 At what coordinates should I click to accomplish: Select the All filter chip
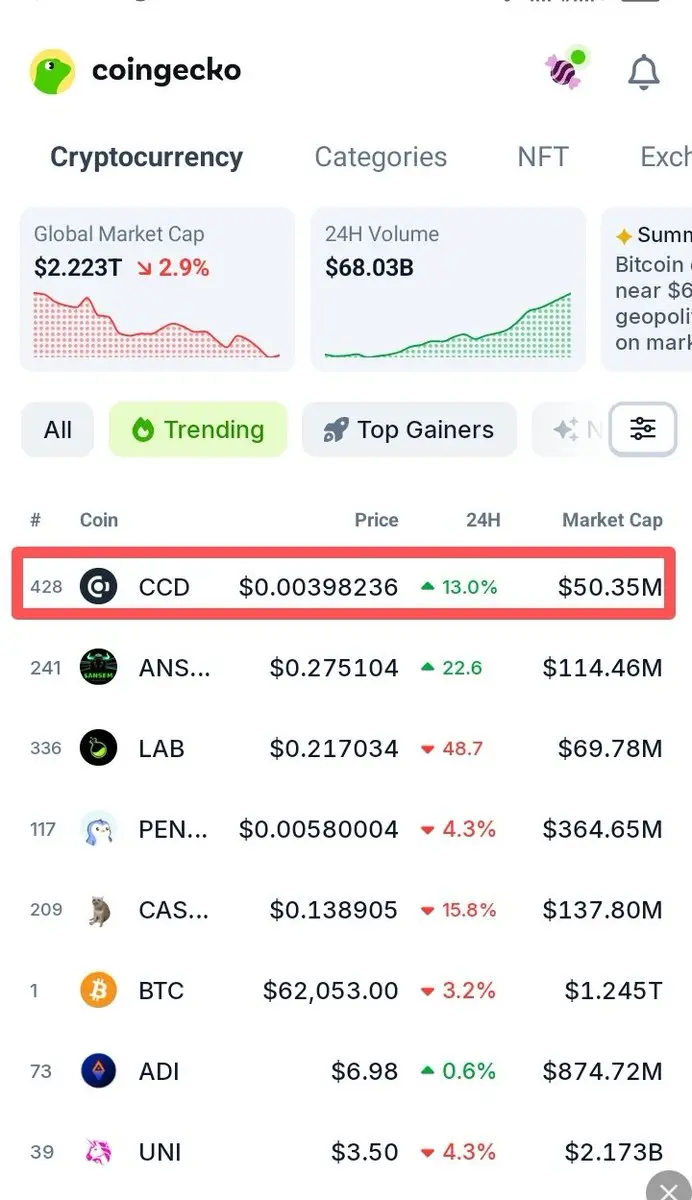58,430
